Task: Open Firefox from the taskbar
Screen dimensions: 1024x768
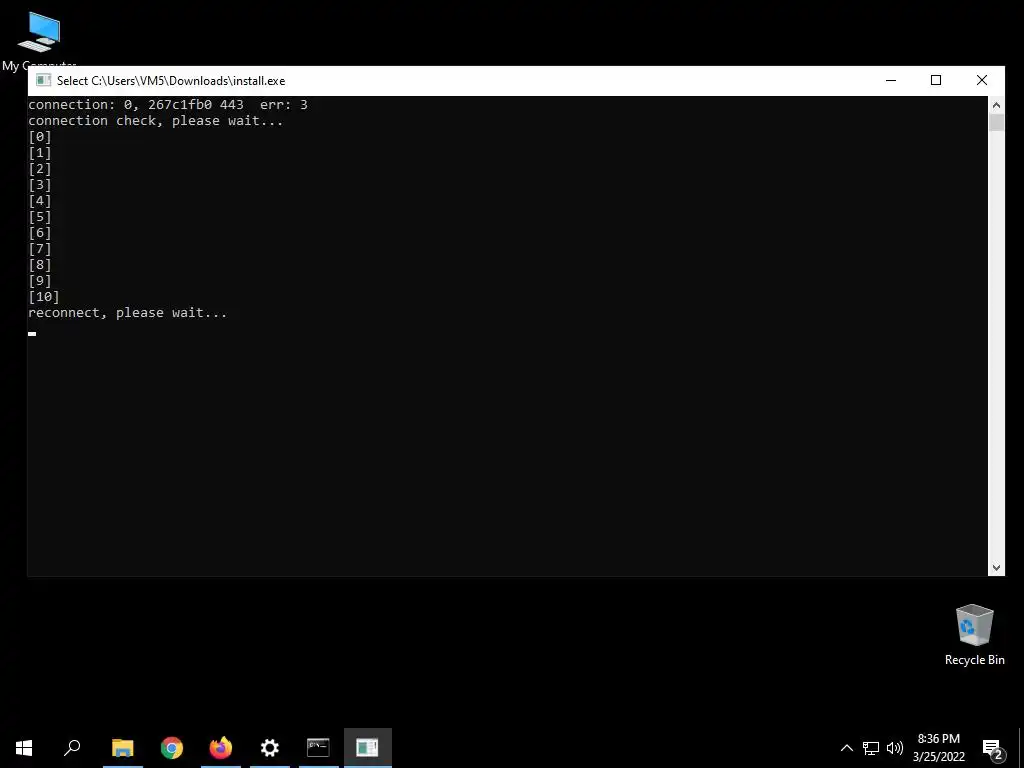Action: [x=221, y=748]
